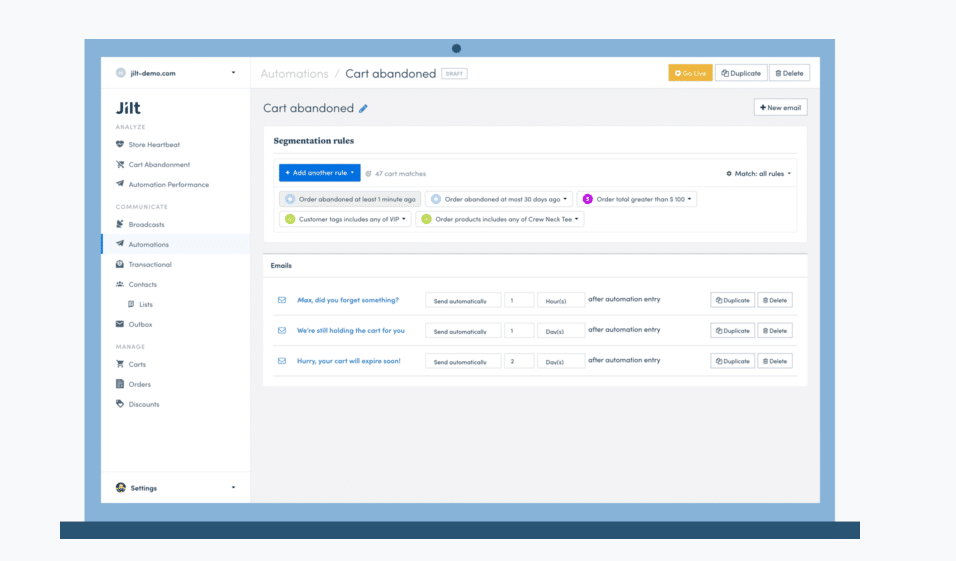Expand the Match: all rules dropdown
The width and height of the screenshot is (956, 561).
(x=758, y=174)
